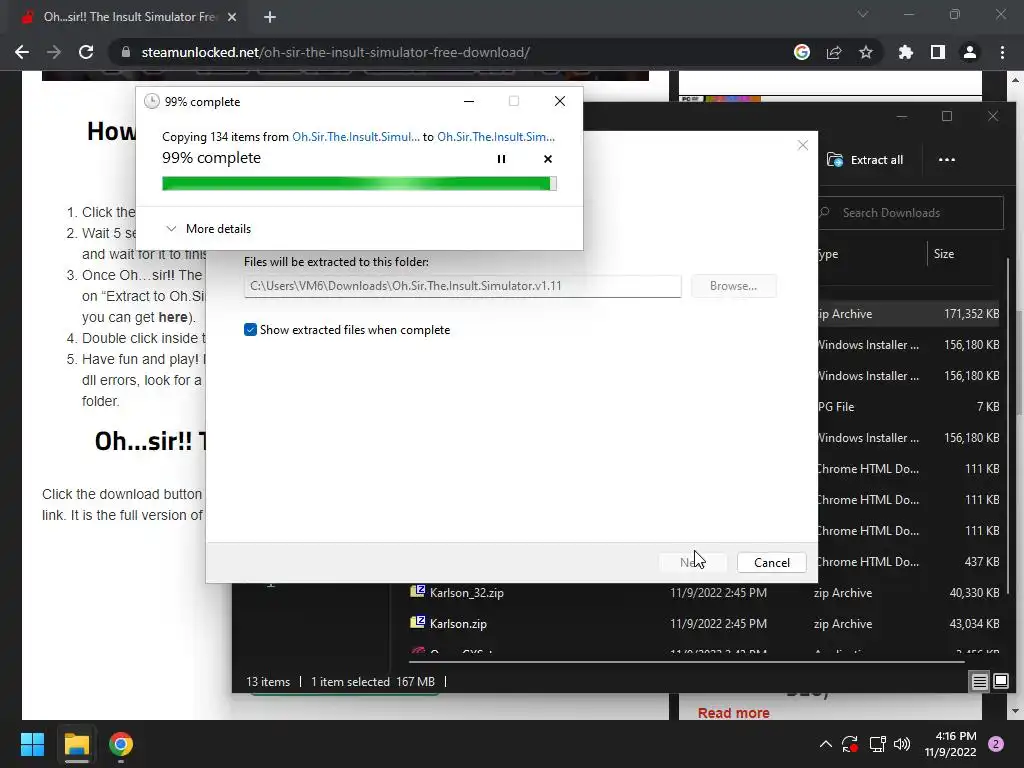
Task: Share this page icon in Chrome
Action: (834, 52)
